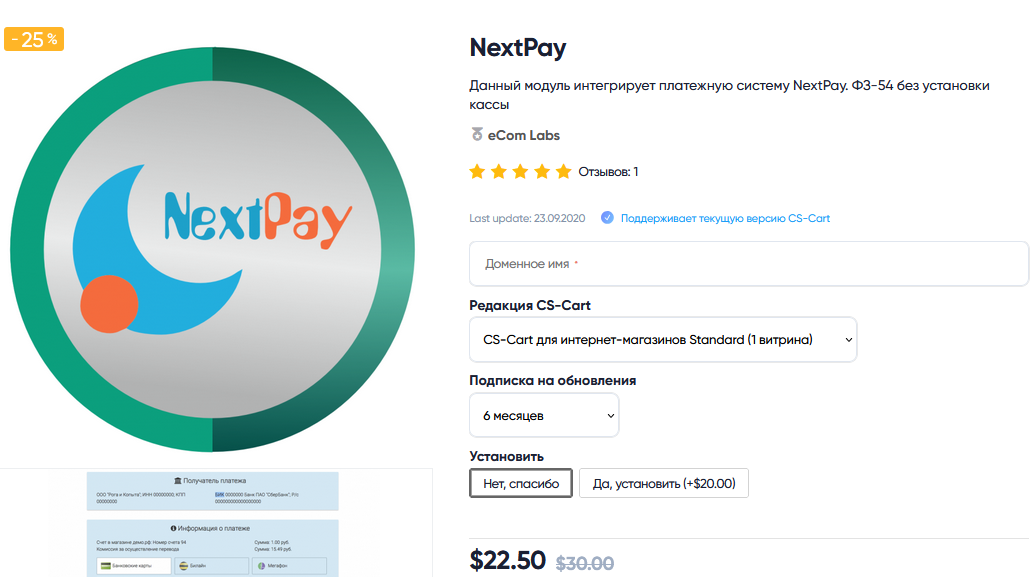Select the "Нет, спасибо" install option

(x=521, y=484)
